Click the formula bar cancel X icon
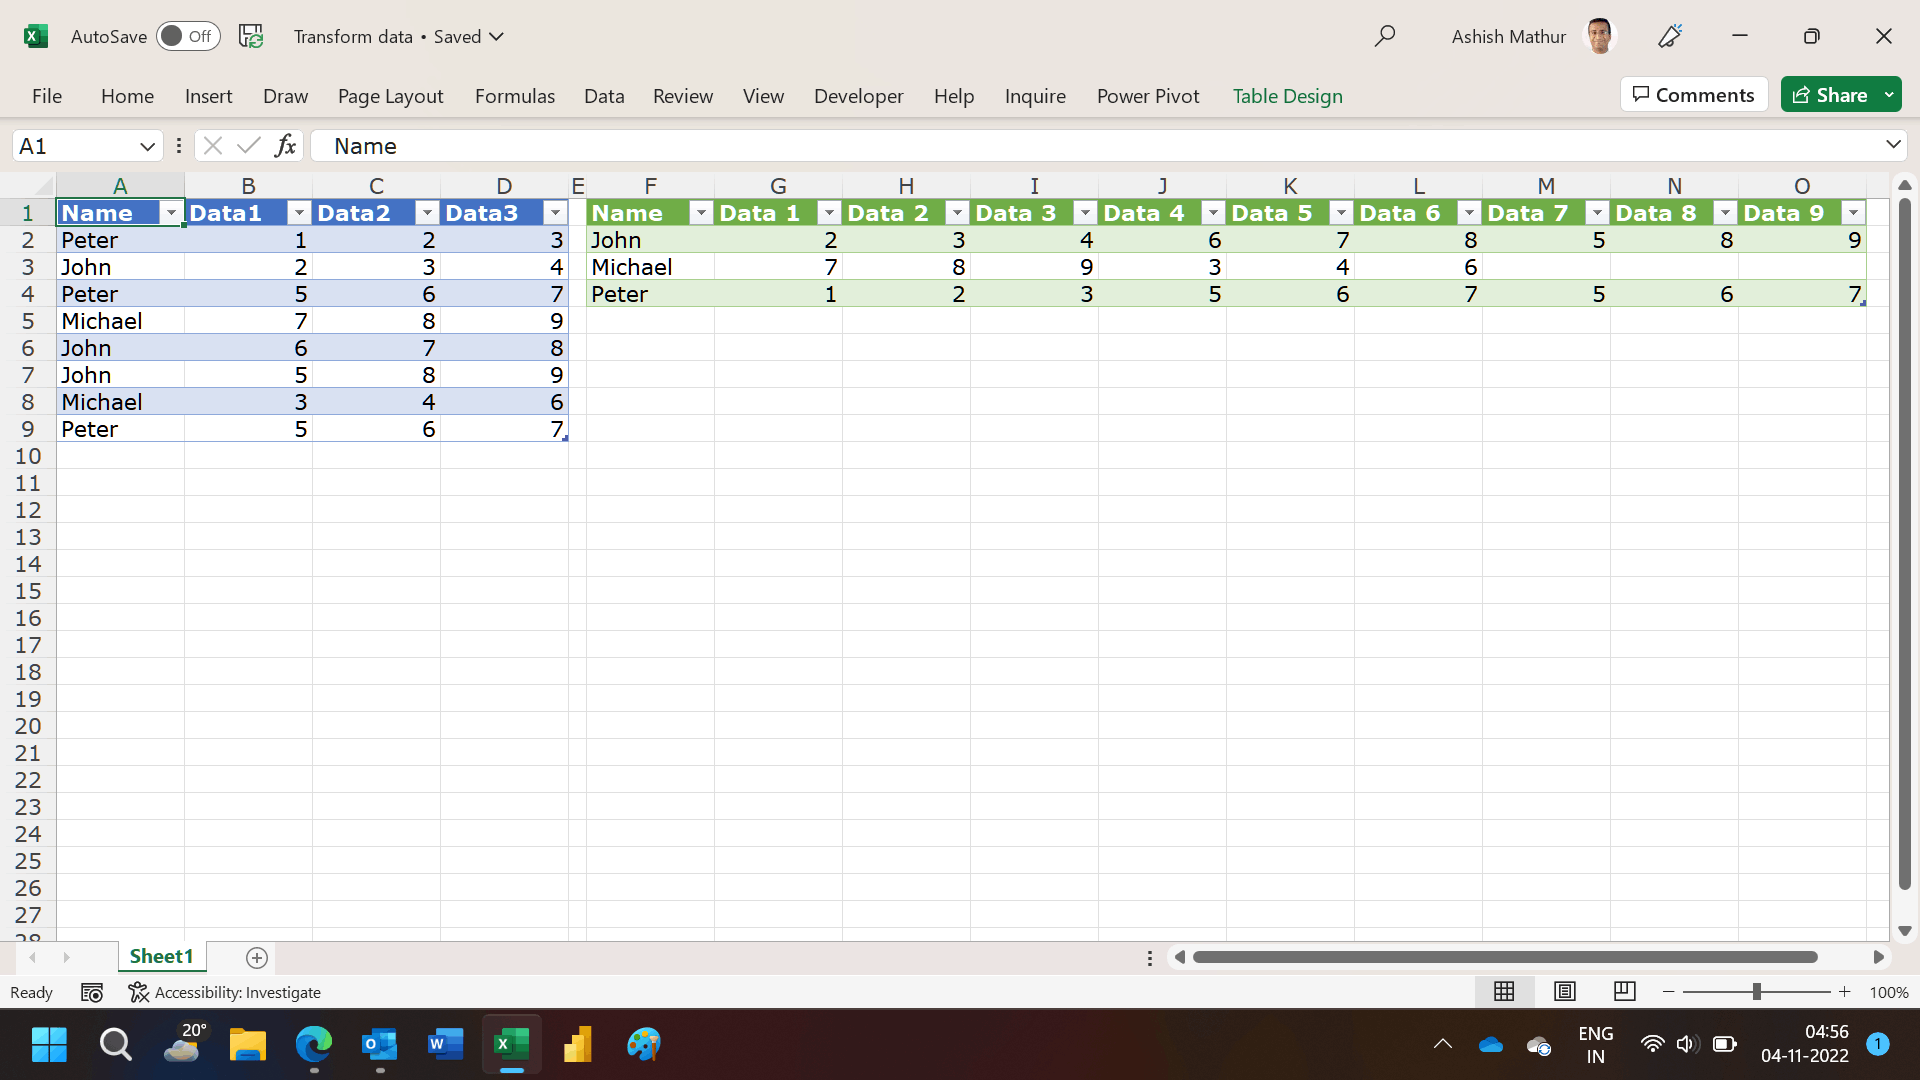Screen dimensions: 1920x1080 (212, 146)
